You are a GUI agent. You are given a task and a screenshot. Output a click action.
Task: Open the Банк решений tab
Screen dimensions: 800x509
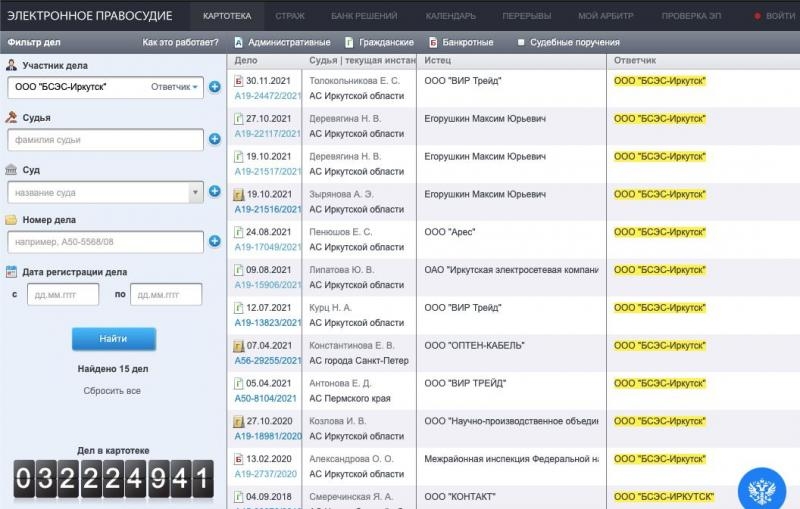tap(364, 16)
